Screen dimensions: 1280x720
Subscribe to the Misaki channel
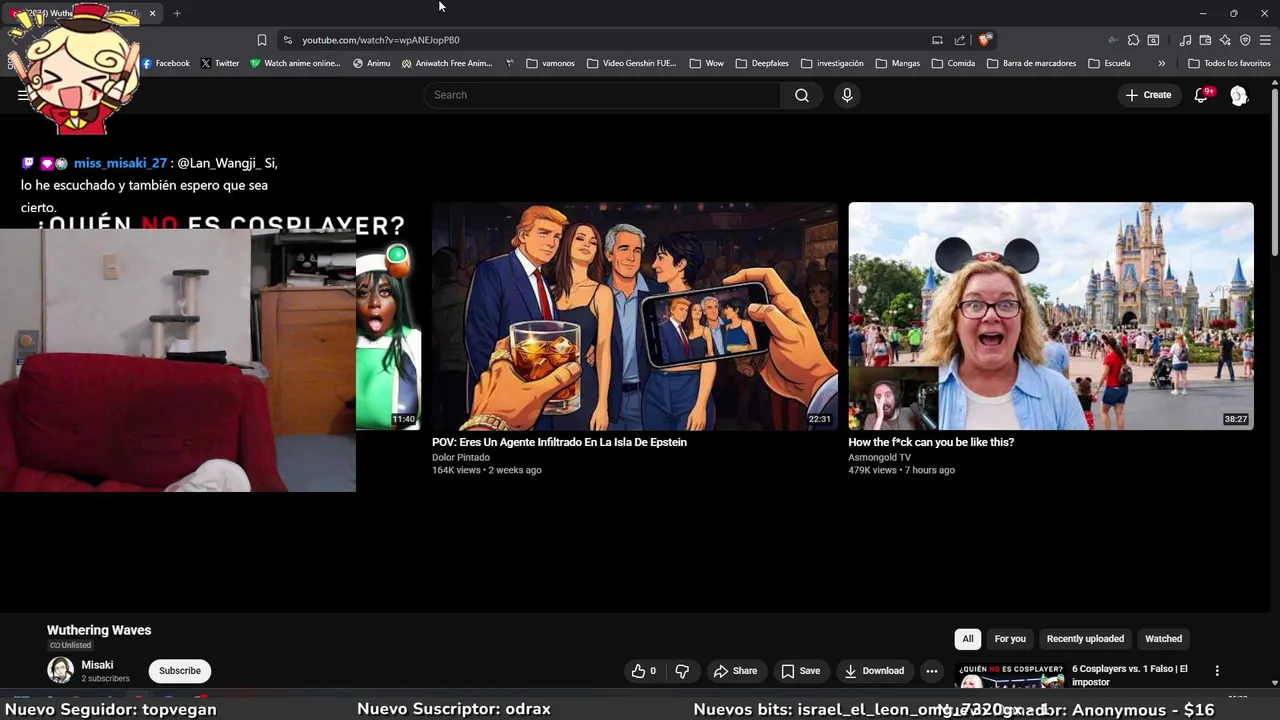(x=180, y=671)
